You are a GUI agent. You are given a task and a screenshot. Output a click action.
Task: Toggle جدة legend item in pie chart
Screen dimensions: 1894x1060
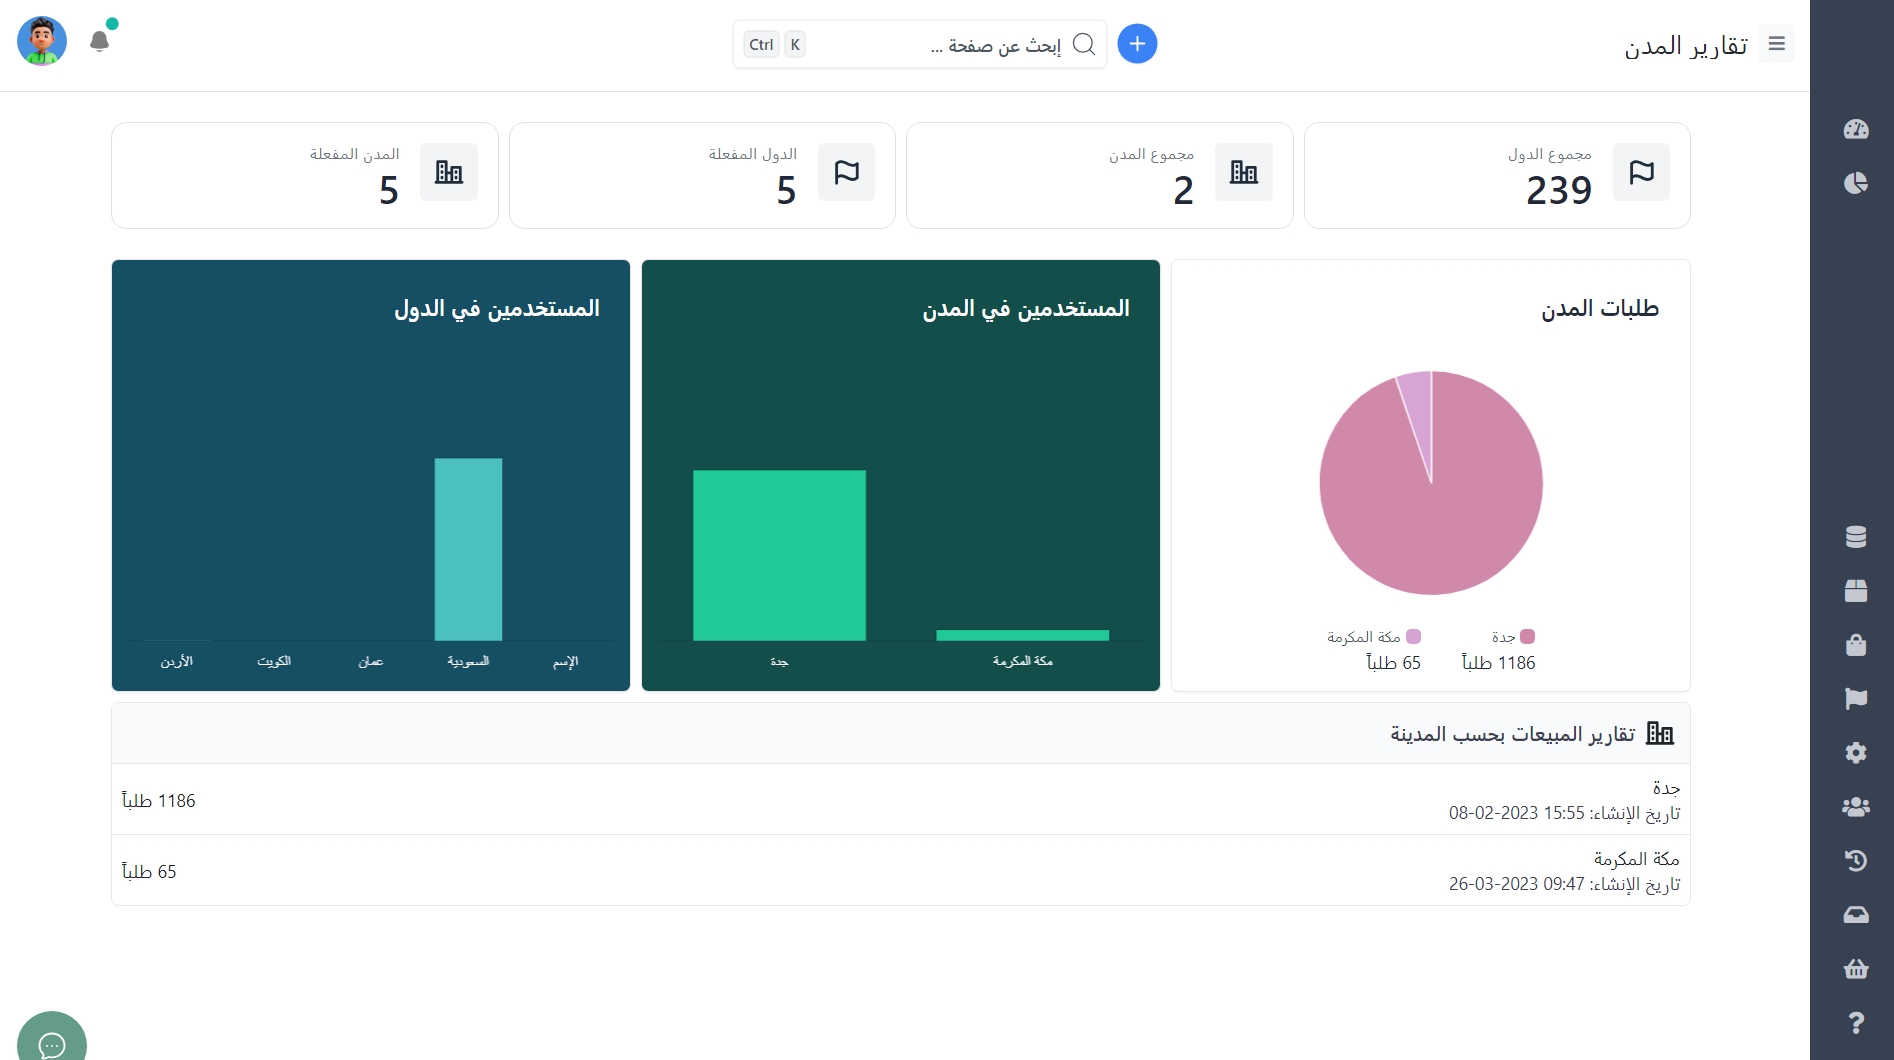click(x=1512, y=637)
